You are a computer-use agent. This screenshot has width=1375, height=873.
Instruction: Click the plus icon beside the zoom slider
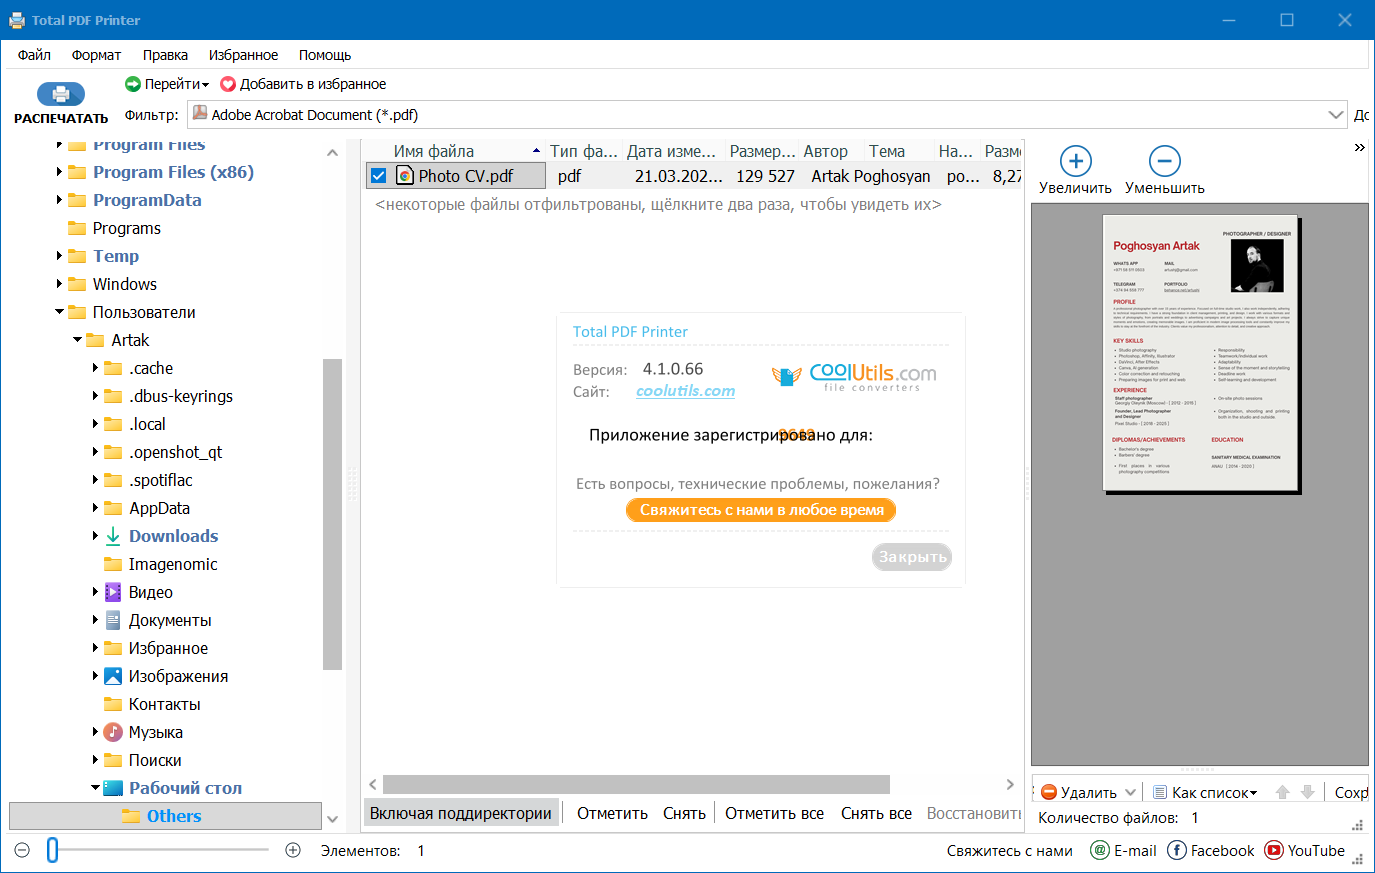293,850
